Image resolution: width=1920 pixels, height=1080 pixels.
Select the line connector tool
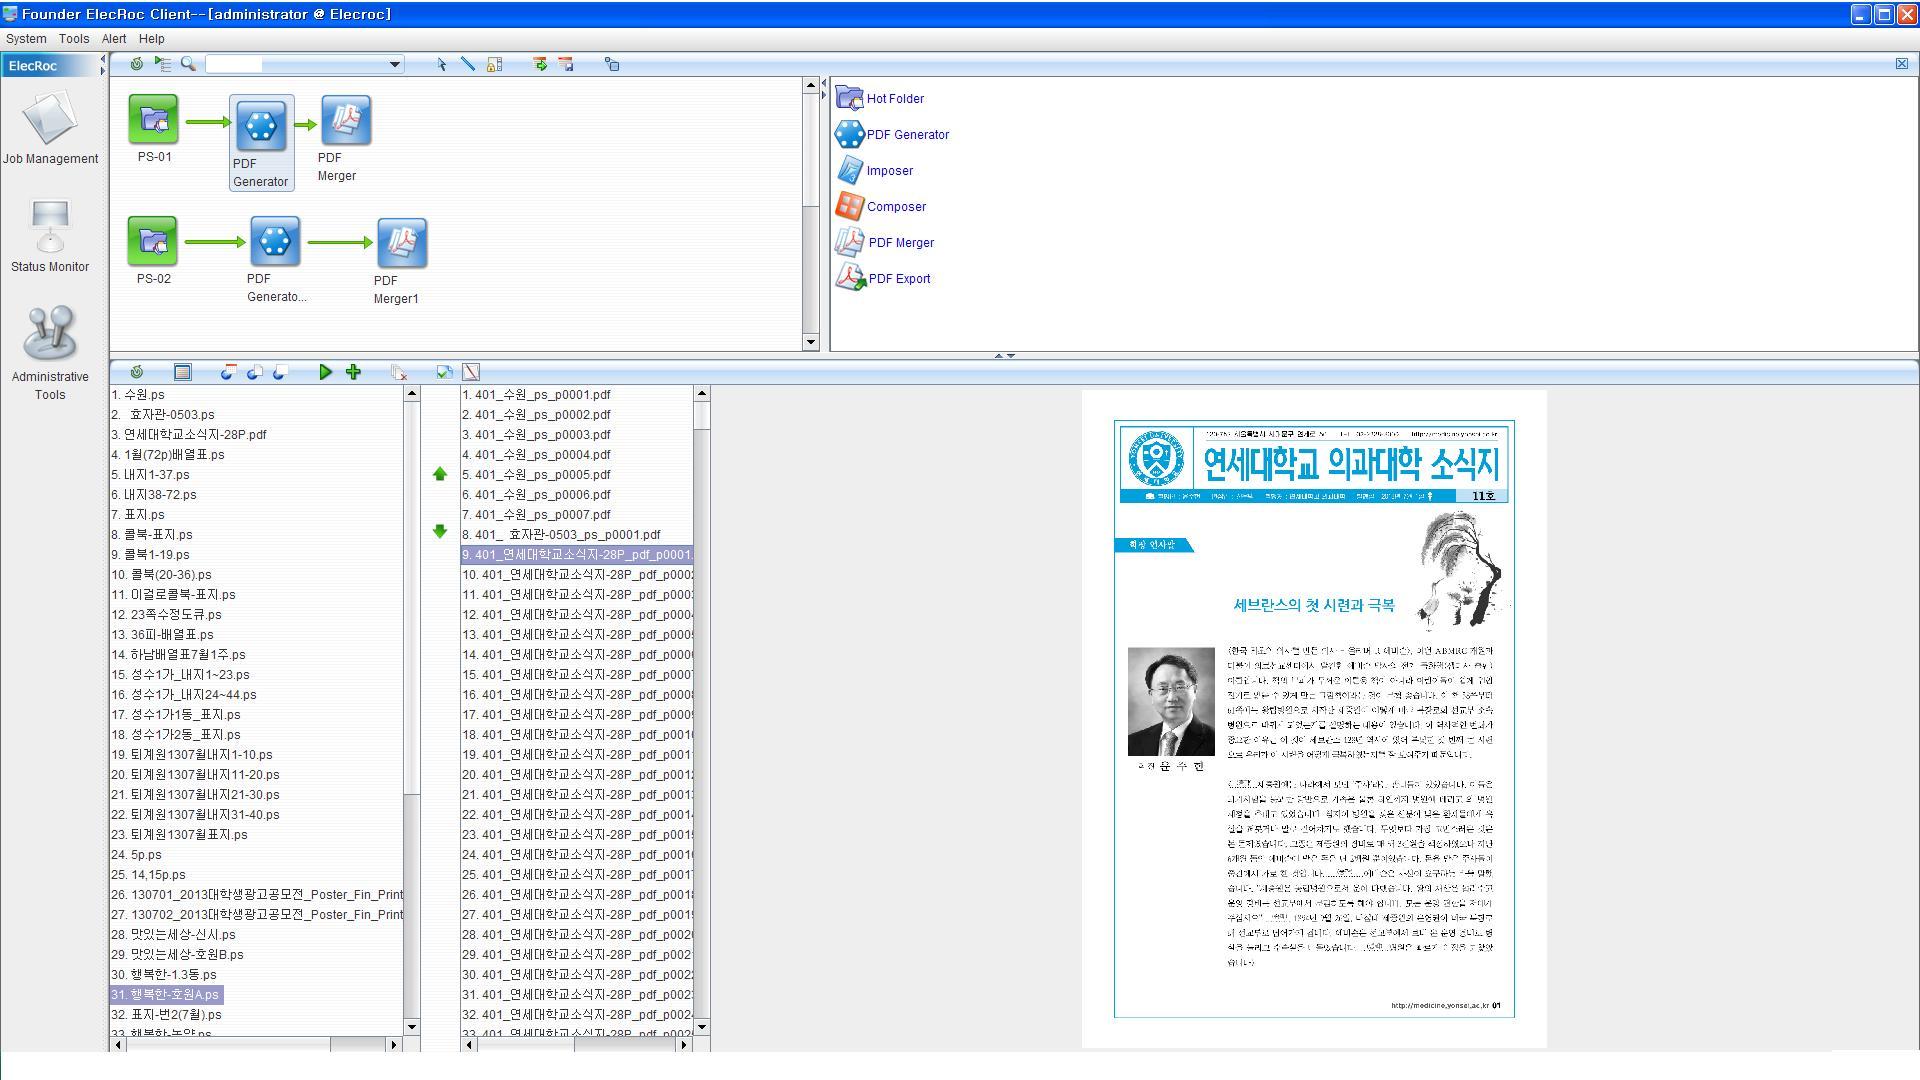pos(467,64)
